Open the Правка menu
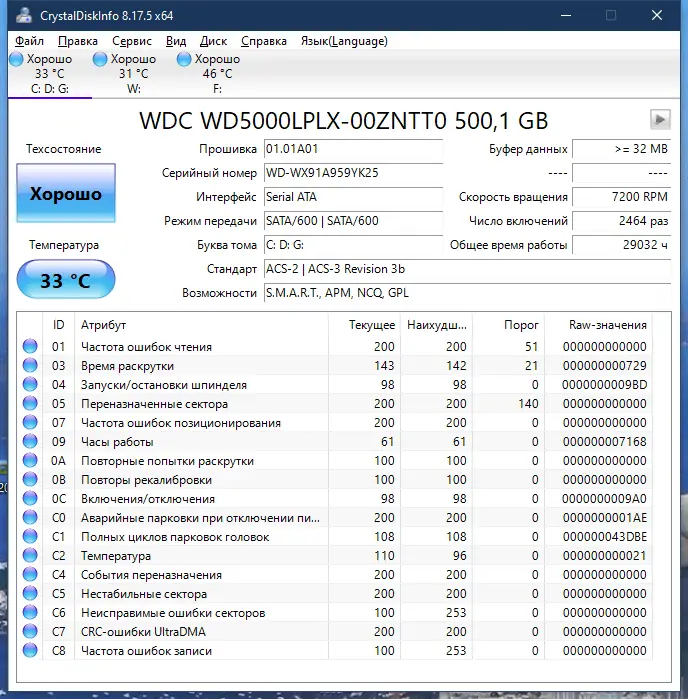Viewport: 688px width, 699px height. (x=78, y=41)
